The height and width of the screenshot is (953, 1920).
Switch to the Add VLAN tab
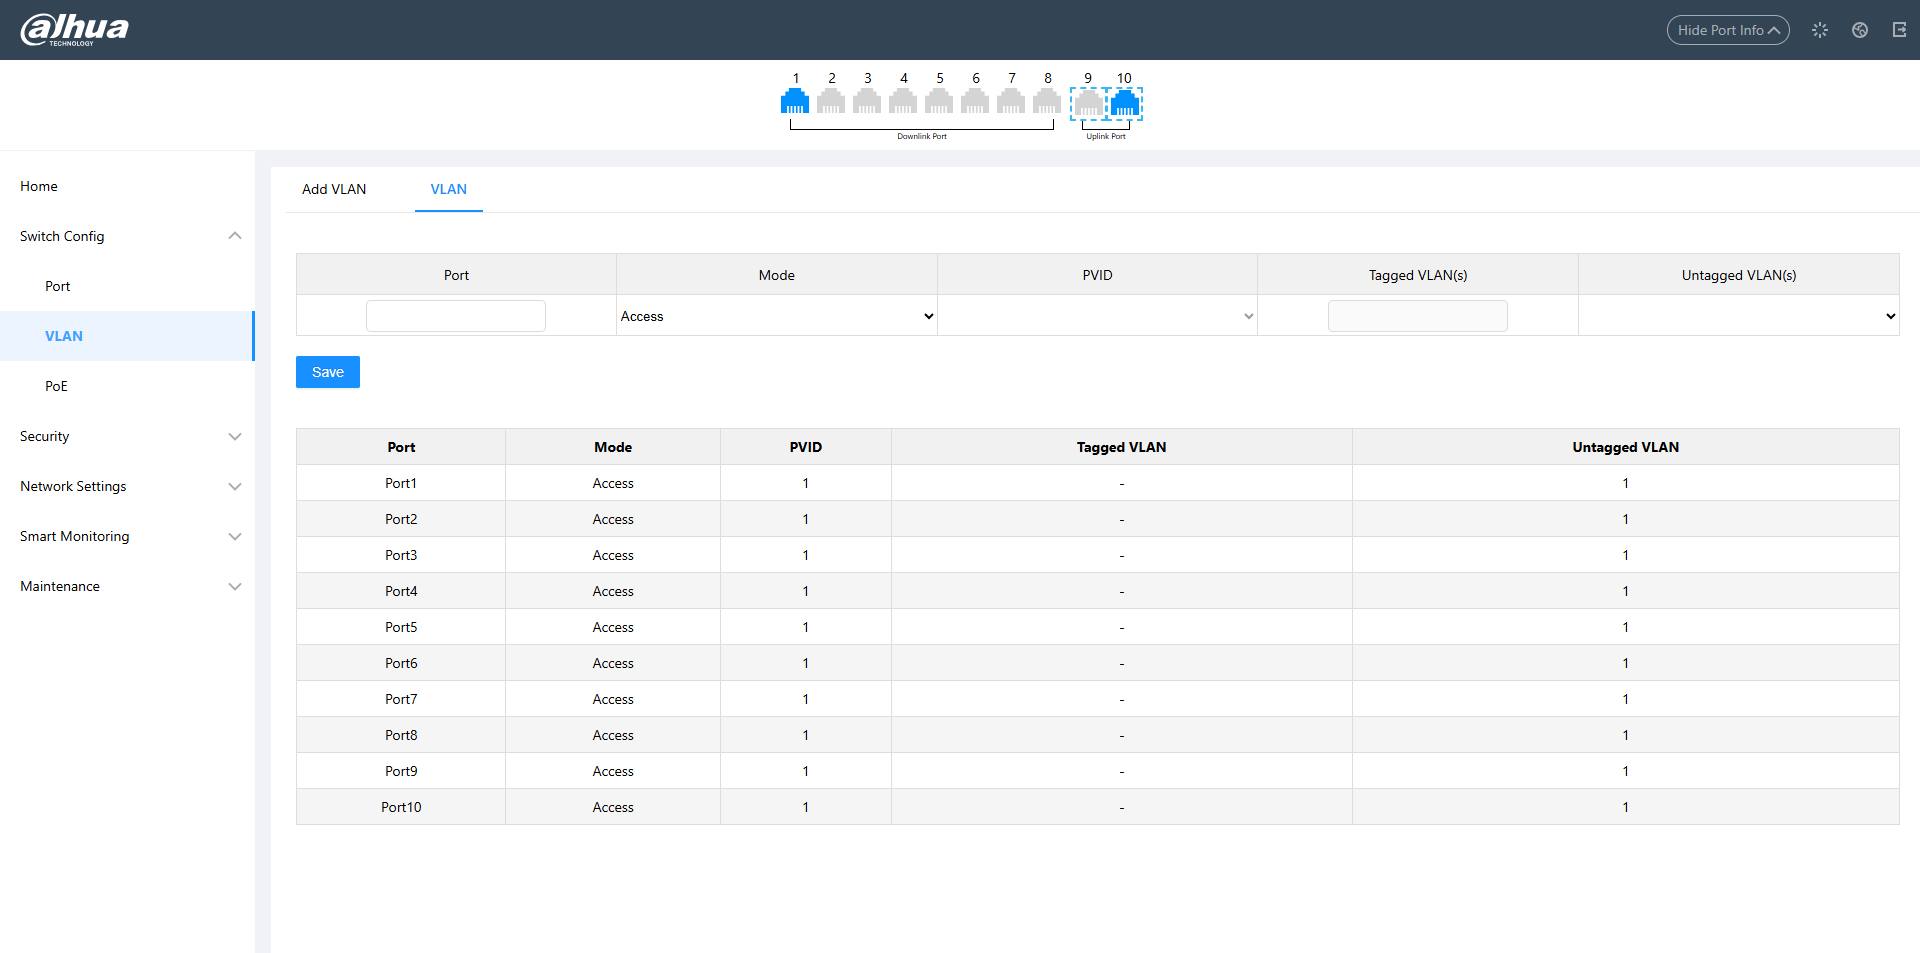334,189
